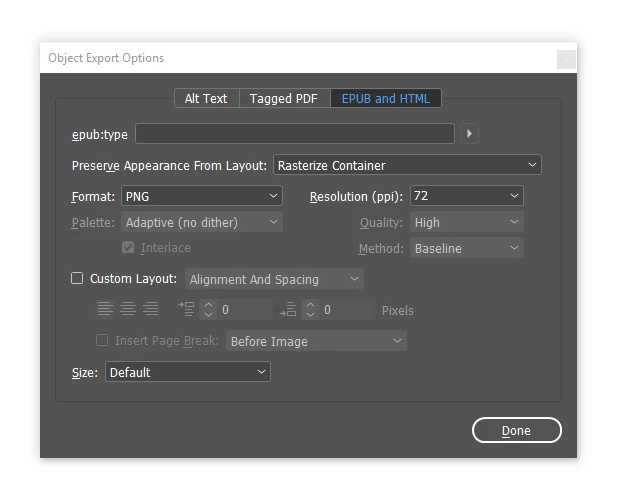Select the align center icon
The height and width of the screenshot is (502, 641).
[x=128, y=309]
